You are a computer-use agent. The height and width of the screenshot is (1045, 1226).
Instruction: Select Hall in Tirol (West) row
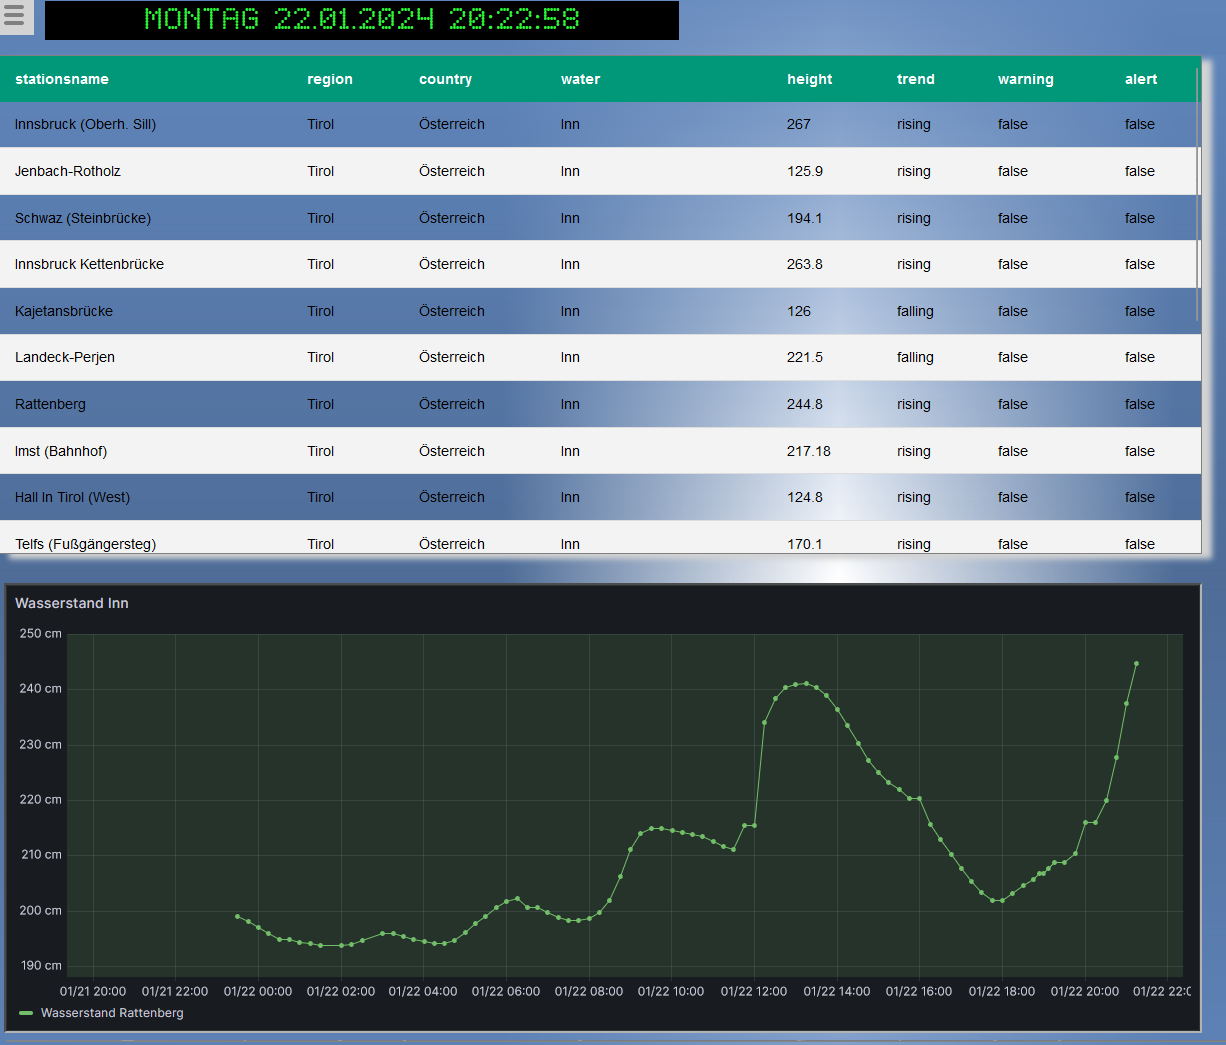tap(72, 497)
